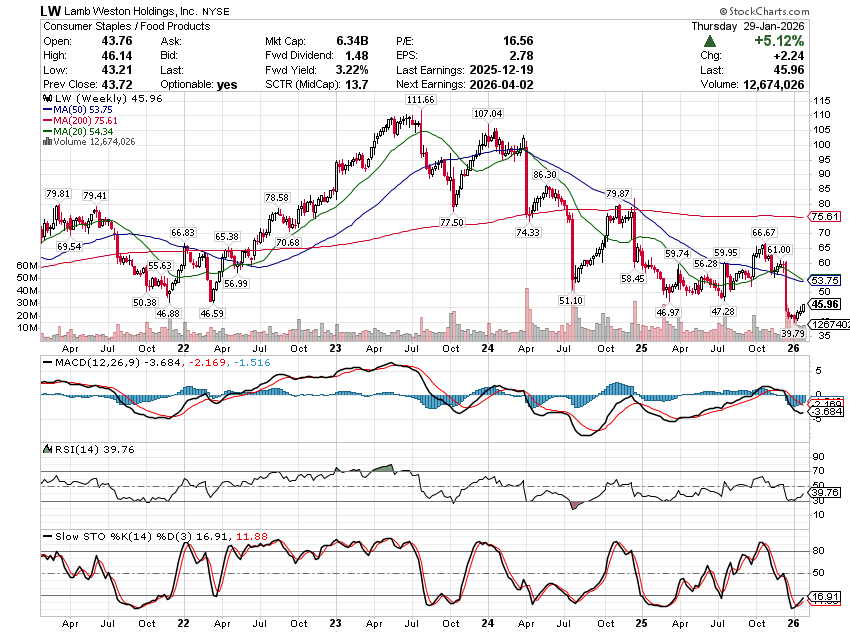Click the 53.75 MA(50) axis tag
The width and height of the screenshot is (850, 633).
(x=824, y=281)
